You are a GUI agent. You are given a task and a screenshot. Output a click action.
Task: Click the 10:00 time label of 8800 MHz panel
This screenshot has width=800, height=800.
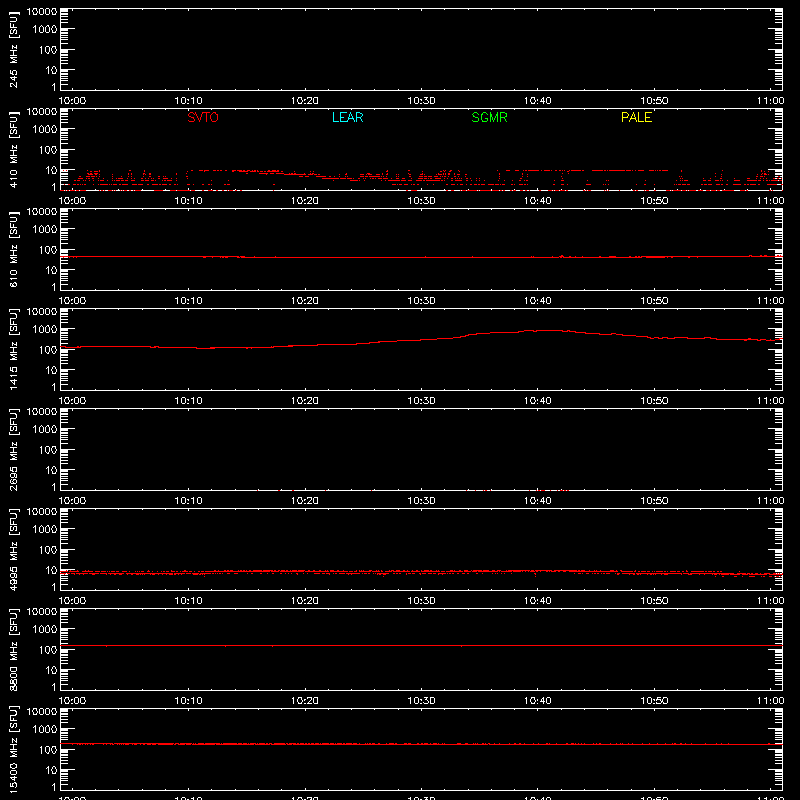(72, 701)
